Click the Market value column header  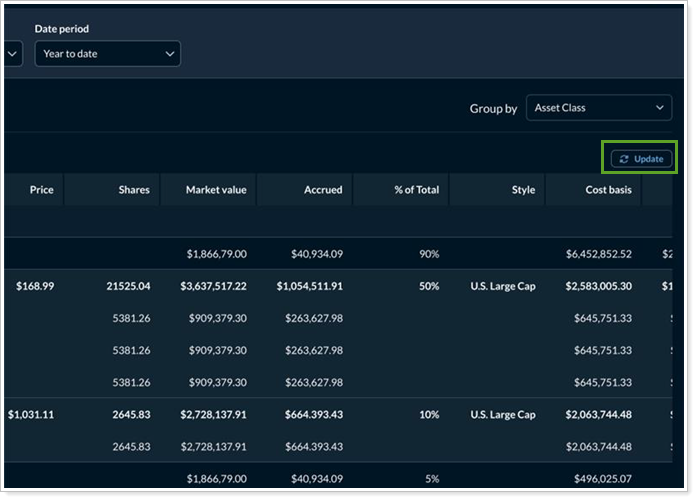216,190
